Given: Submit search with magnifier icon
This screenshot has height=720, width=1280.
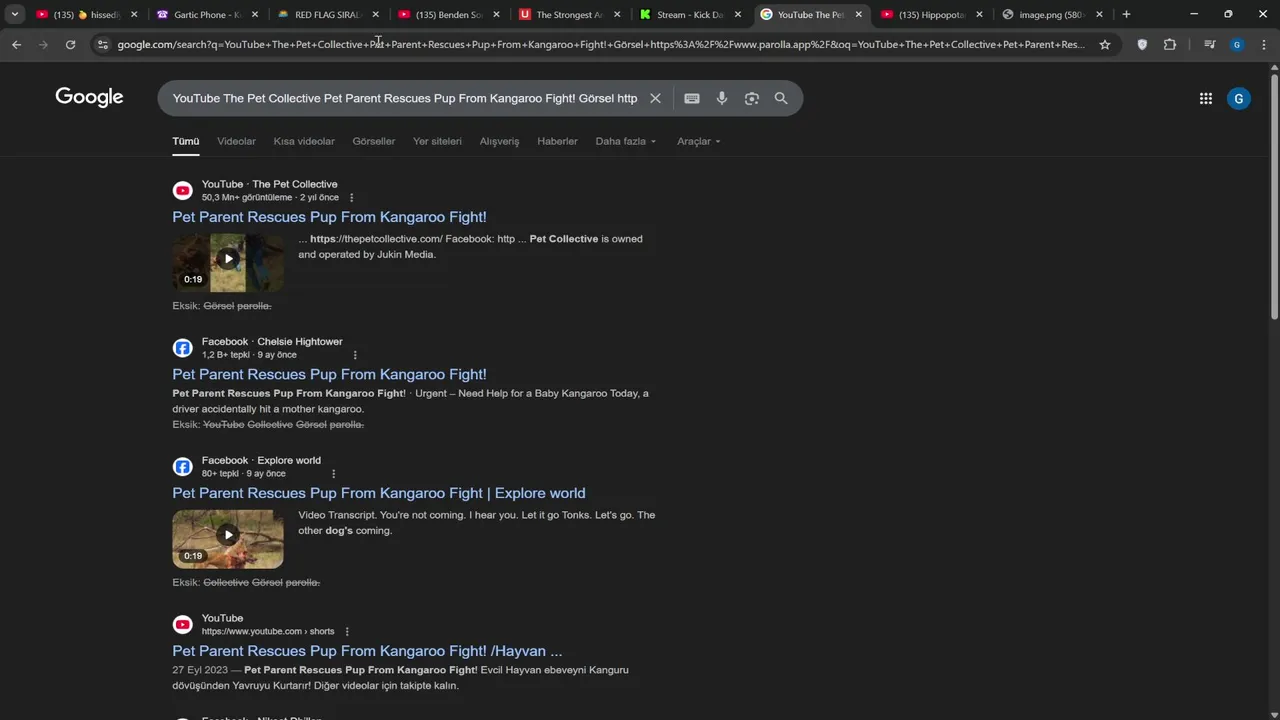Looking at the screenshot, I should (x=781, y=98).
